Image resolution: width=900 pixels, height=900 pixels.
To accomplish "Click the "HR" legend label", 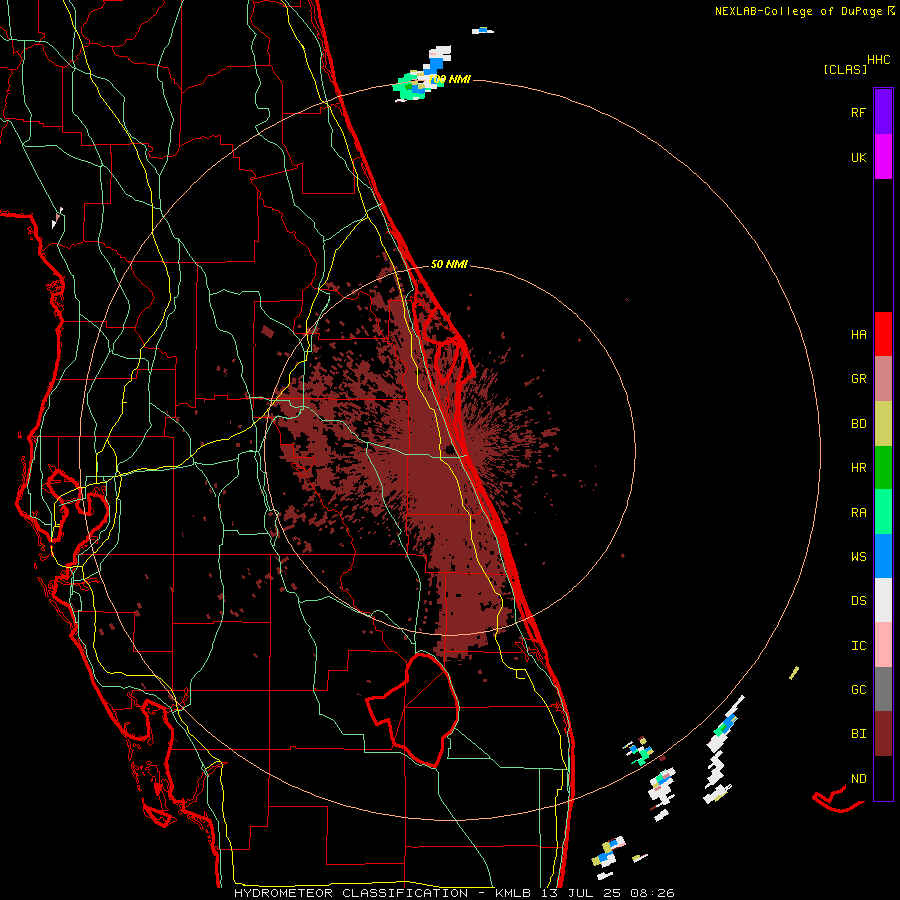I will point(858,468).
